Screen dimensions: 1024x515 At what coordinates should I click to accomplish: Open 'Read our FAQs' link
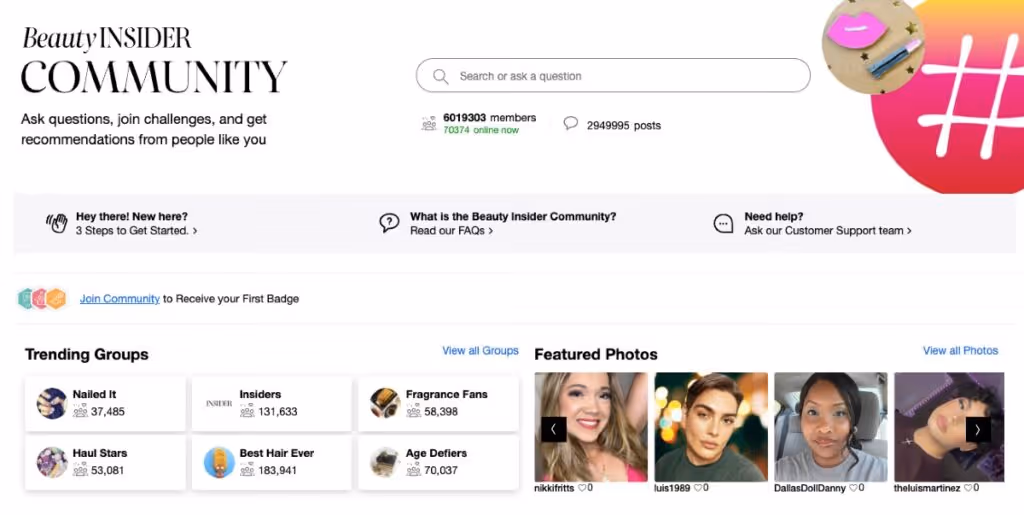pyautogui.click(x=451, y=230)
